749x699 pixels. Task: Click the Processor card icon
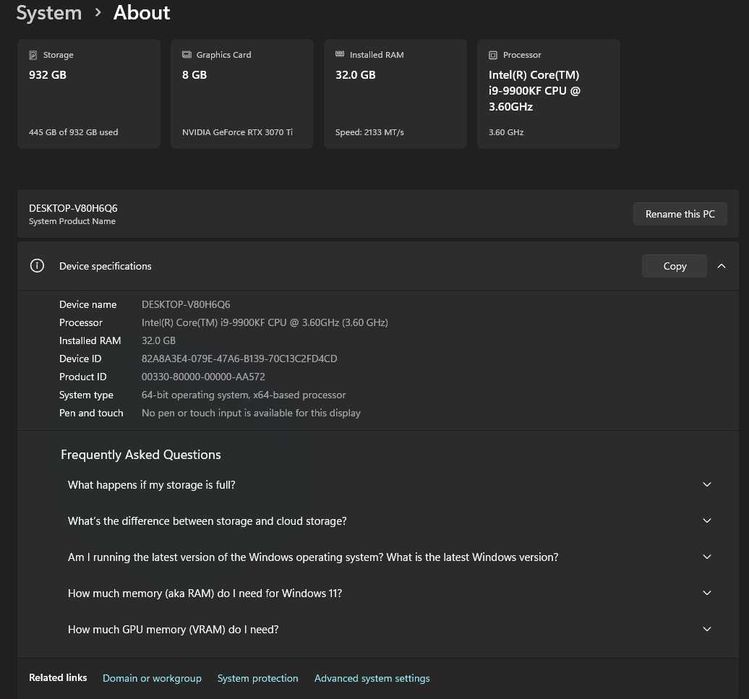tap(493, 55)
